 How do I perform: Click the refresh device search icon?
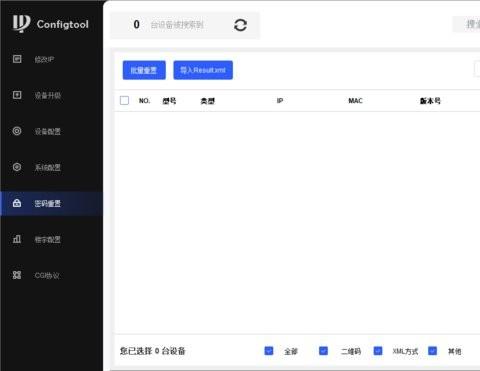(240, 25)
